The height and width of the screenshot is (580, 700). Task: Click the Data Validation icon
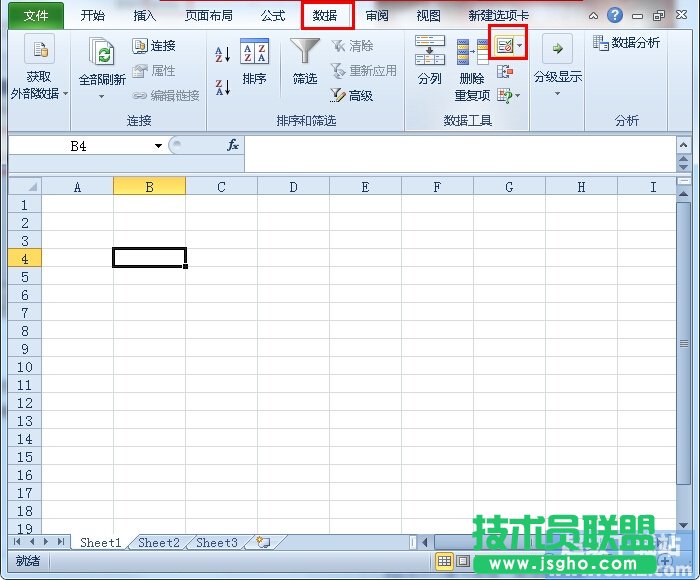(x=505, y=46)
